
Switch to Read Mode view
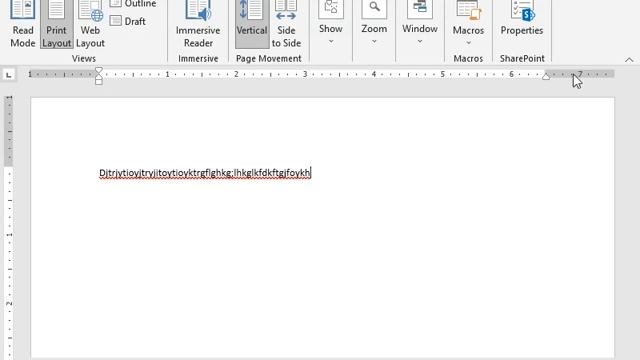(x=22, y=24)
